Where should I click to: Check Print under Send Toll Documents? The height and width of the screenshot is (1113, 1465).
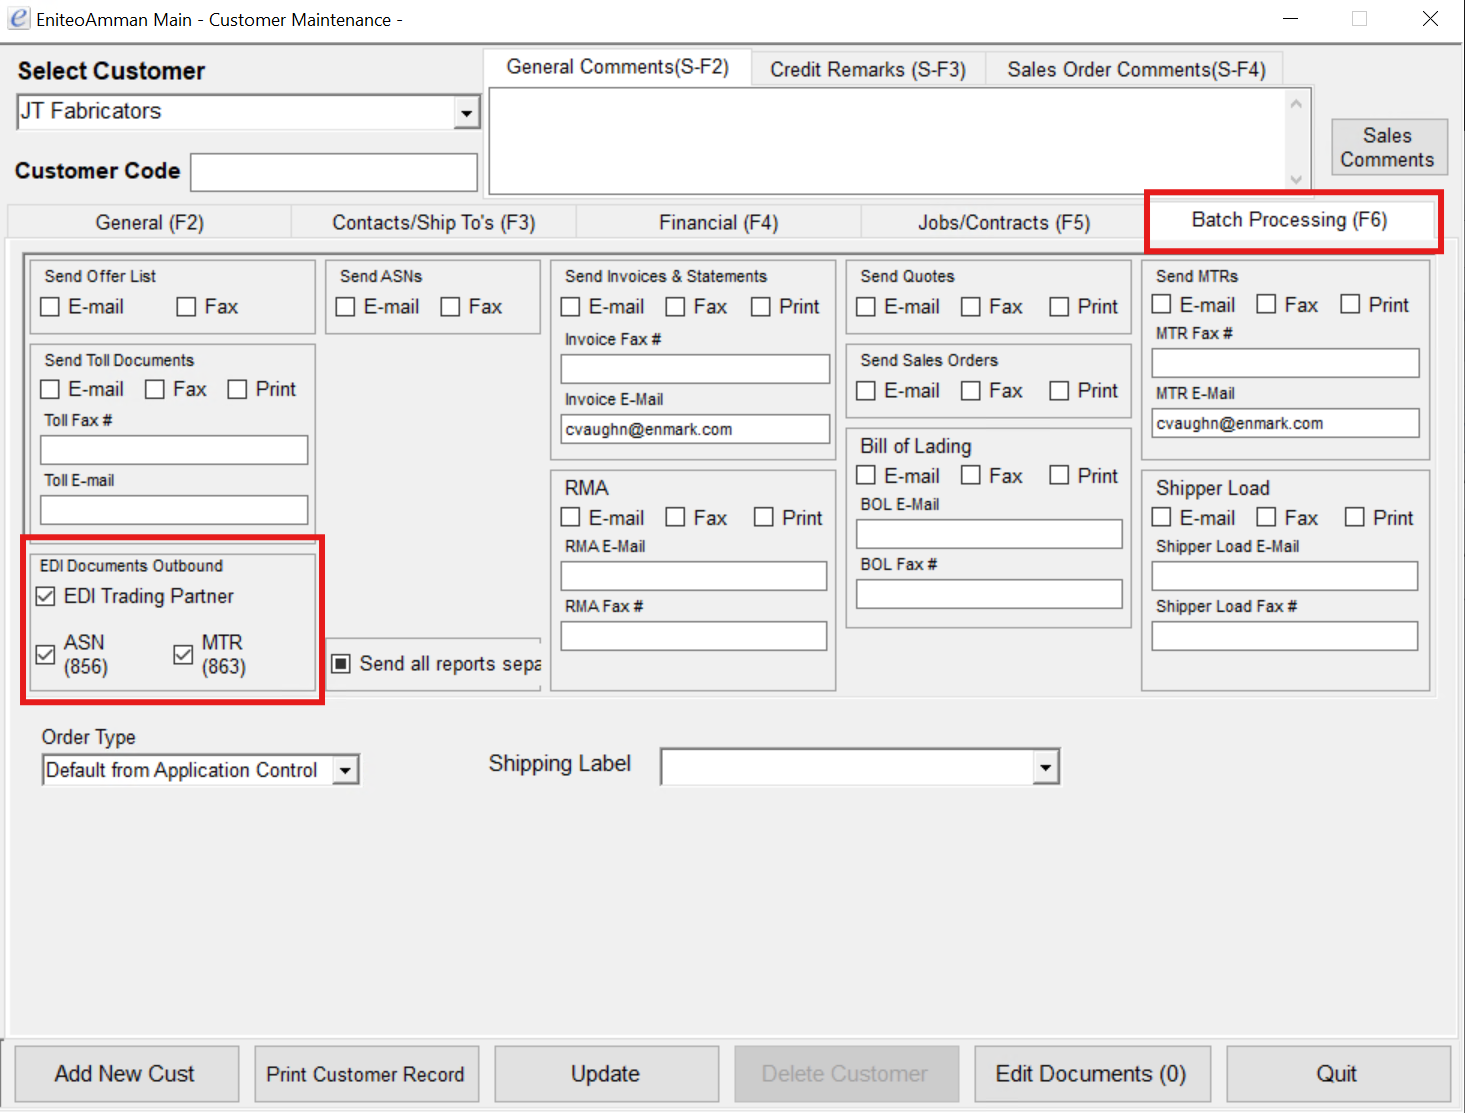pos(237,389)
